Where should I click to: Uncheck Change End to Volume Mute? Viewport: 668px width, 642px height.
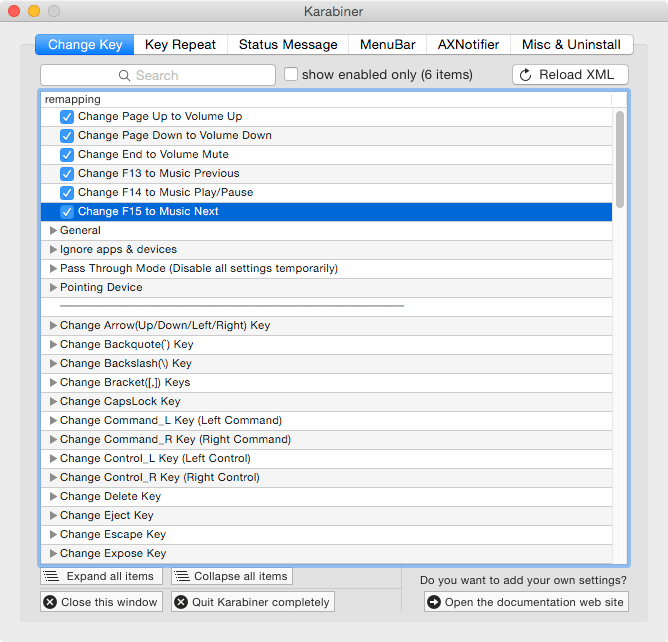[67, 155]
